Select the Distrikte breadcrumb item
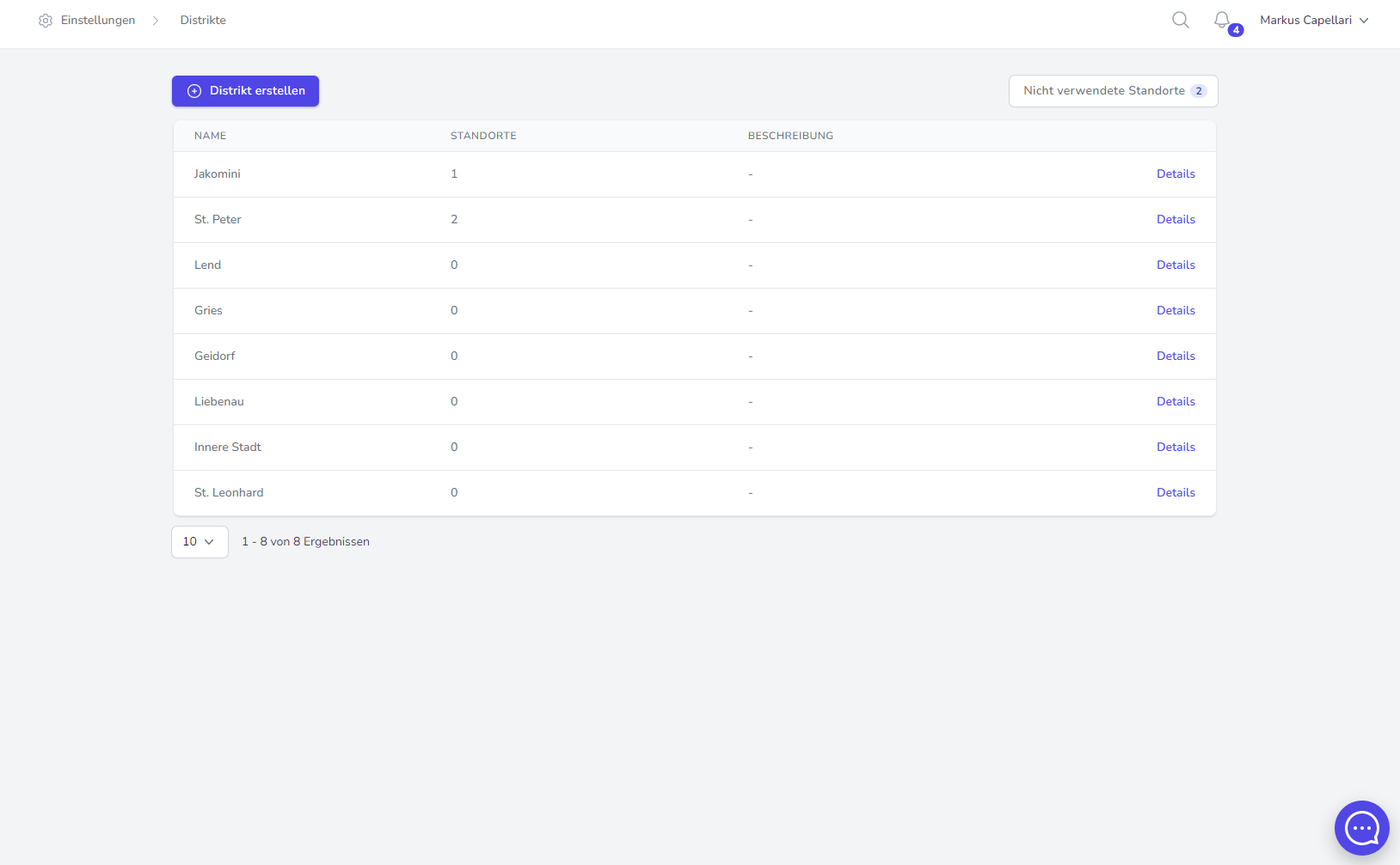This screenshot has height=865, width=1400. [203, 20]
